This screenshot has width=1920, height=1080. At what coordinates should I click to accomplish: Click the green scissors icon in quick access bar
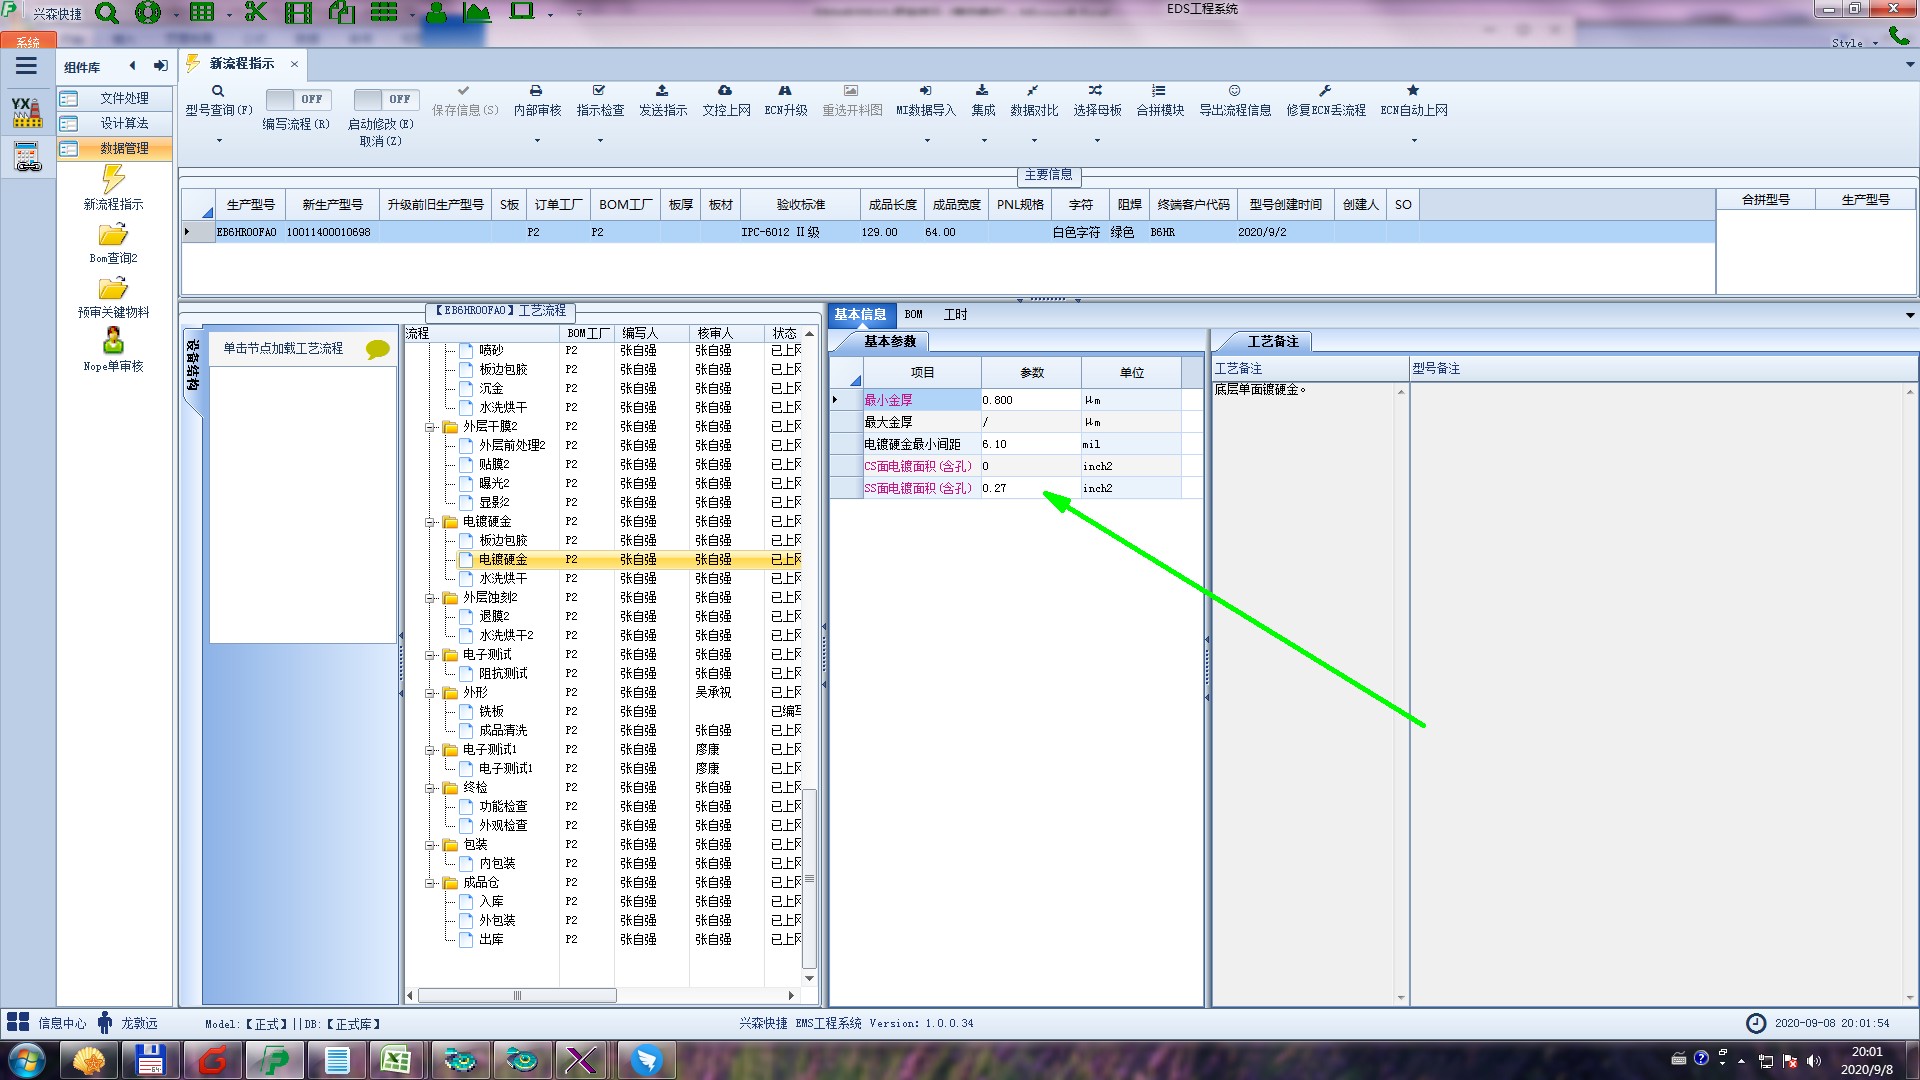pyautogui.click(x=256, y=13)
